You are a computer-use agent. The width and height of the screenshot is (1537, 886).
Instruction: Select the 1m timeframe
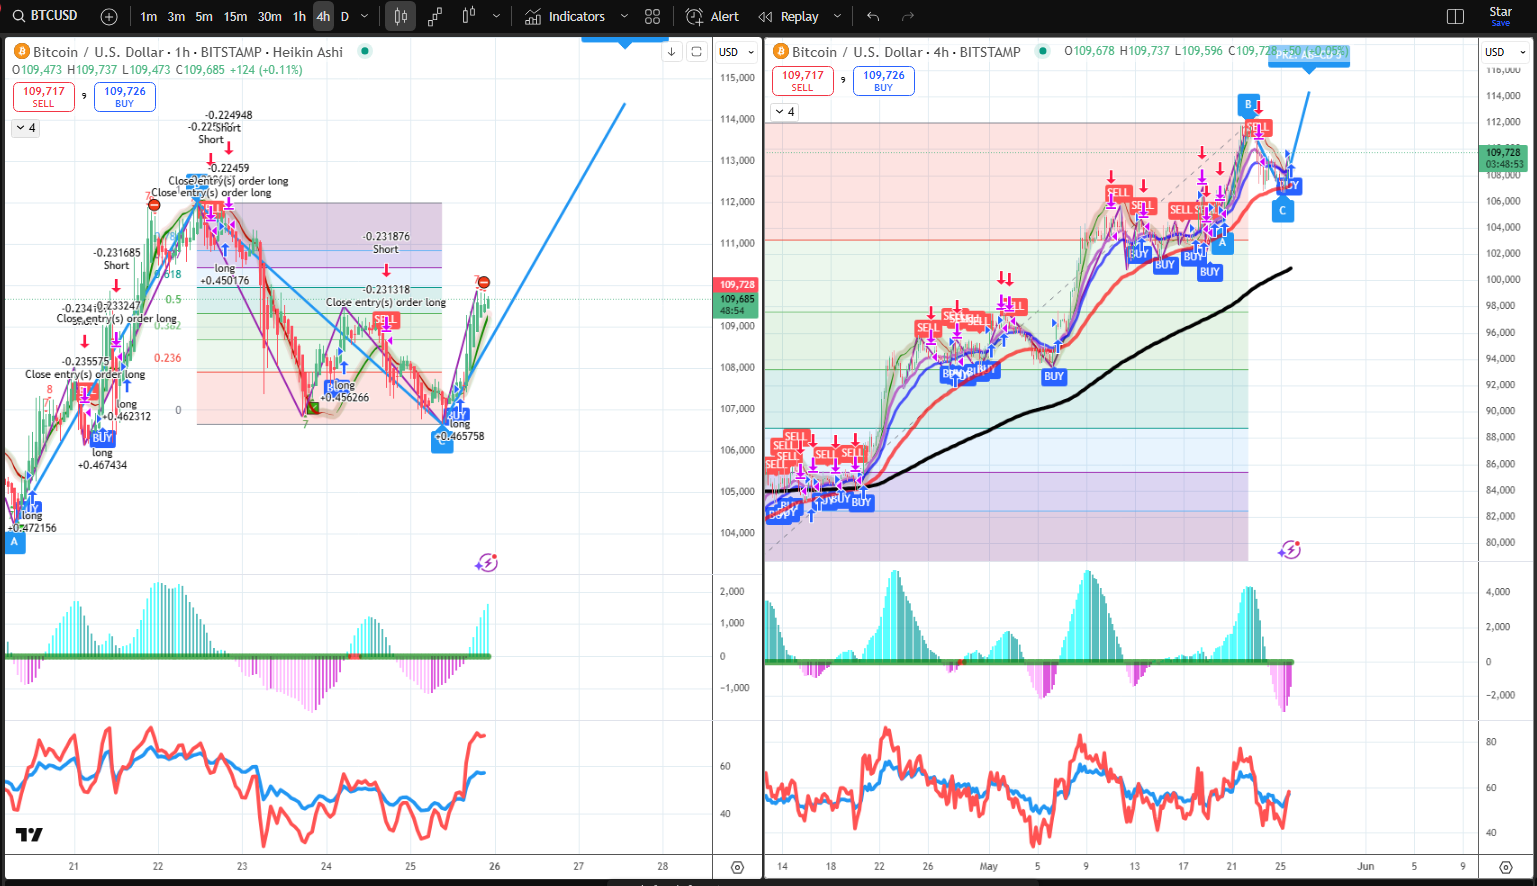click(149, 17)
